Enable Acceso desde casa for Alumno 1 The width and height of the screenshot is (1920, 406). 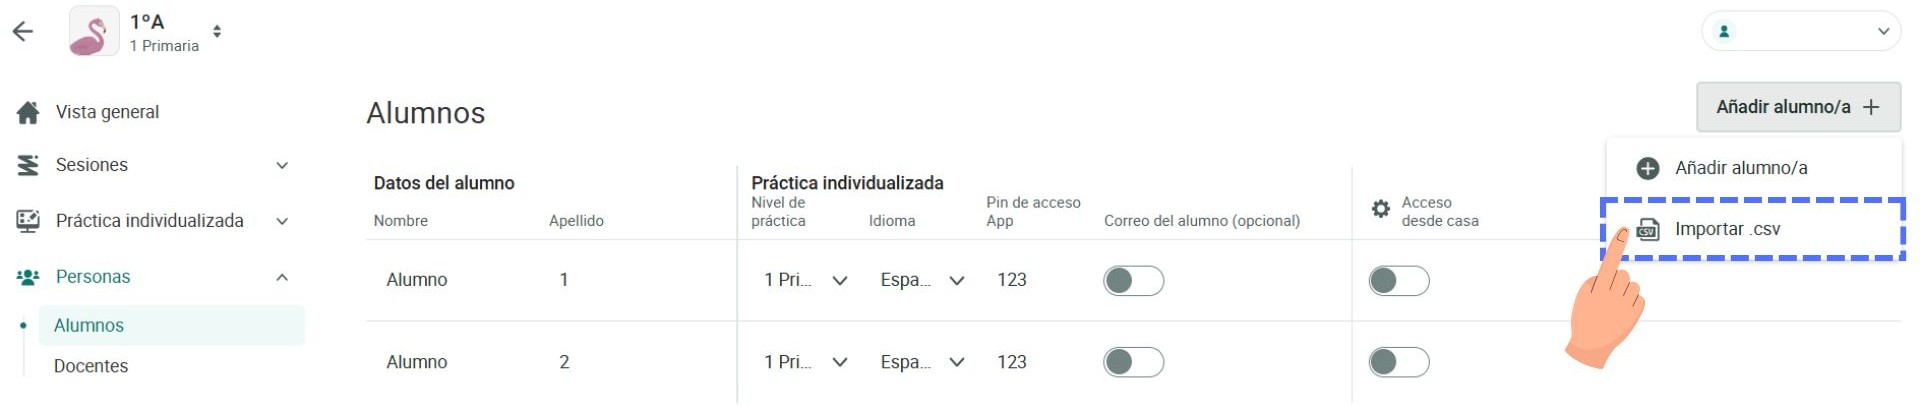pos(1399,281)
